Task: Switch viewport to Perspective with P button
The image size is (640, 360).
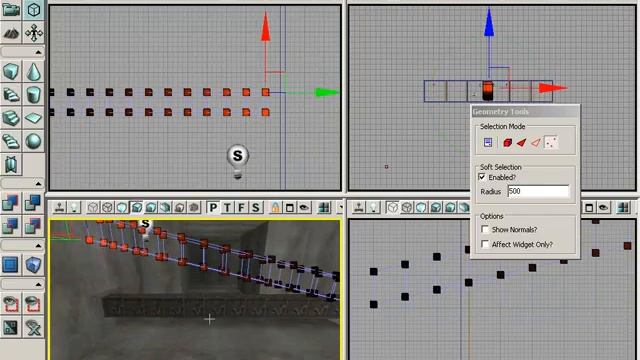Action: click(213, 207)
